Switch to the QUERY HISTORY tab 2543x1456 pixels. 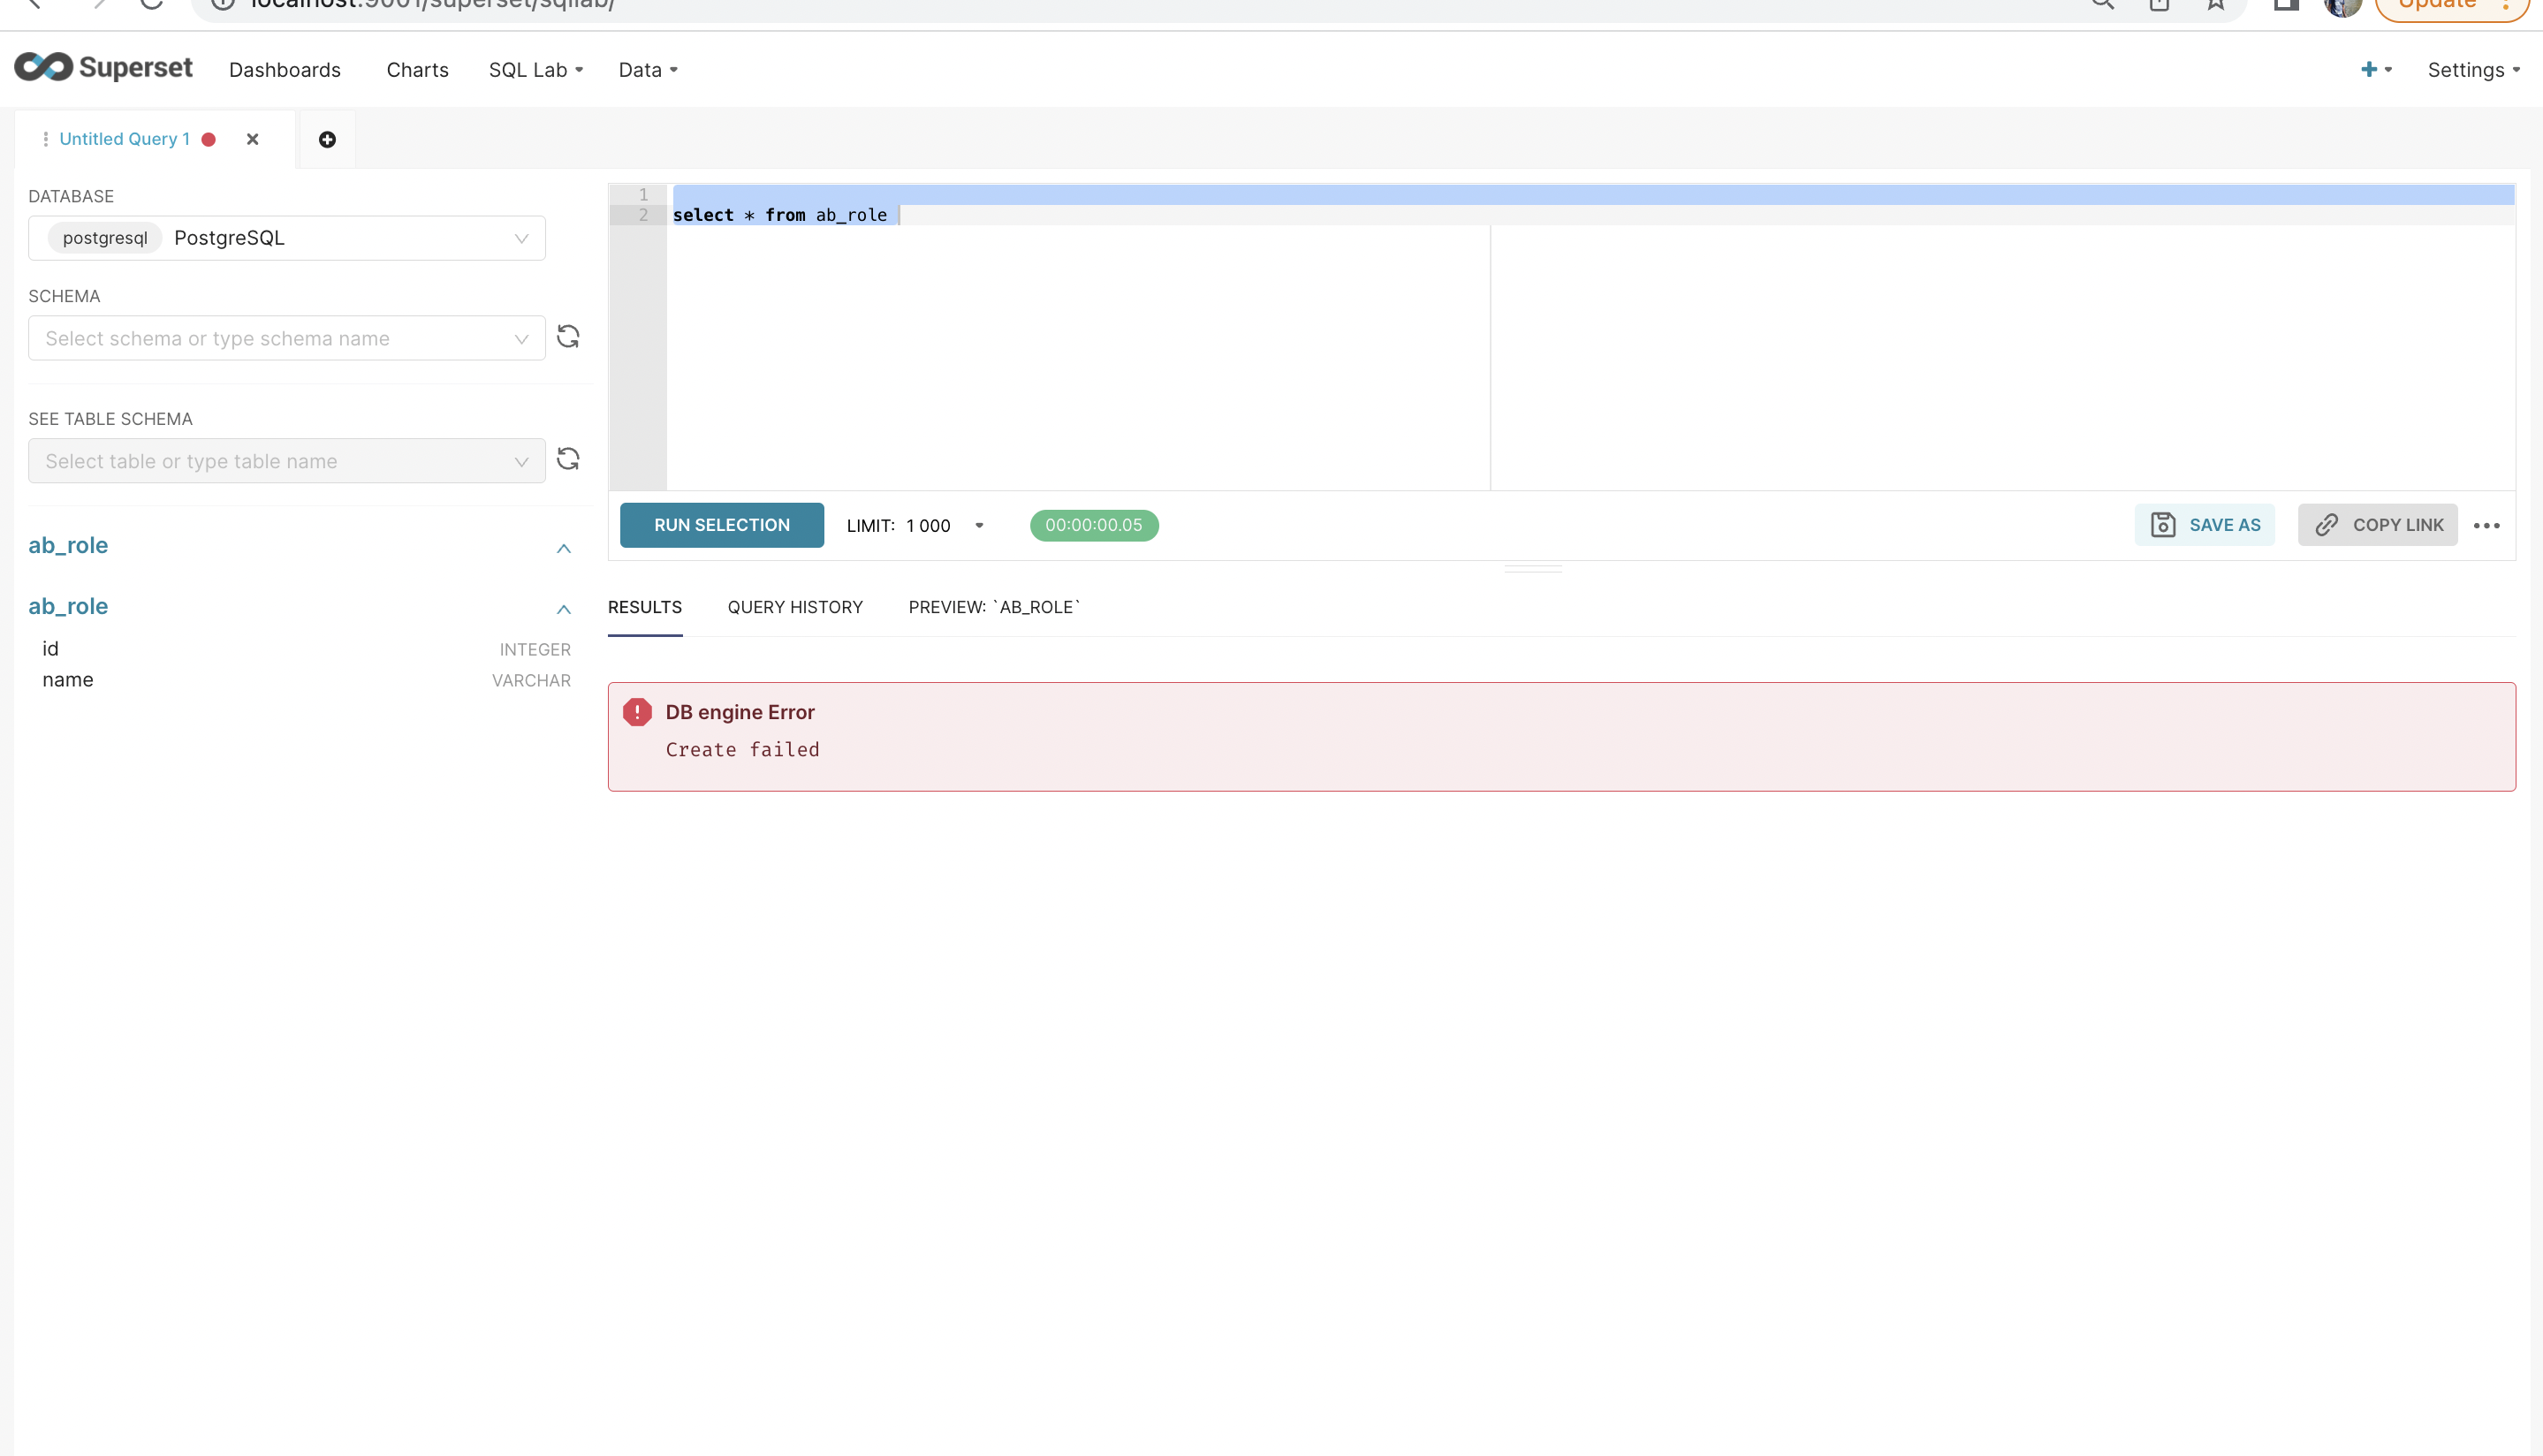[x=795, y=607]
